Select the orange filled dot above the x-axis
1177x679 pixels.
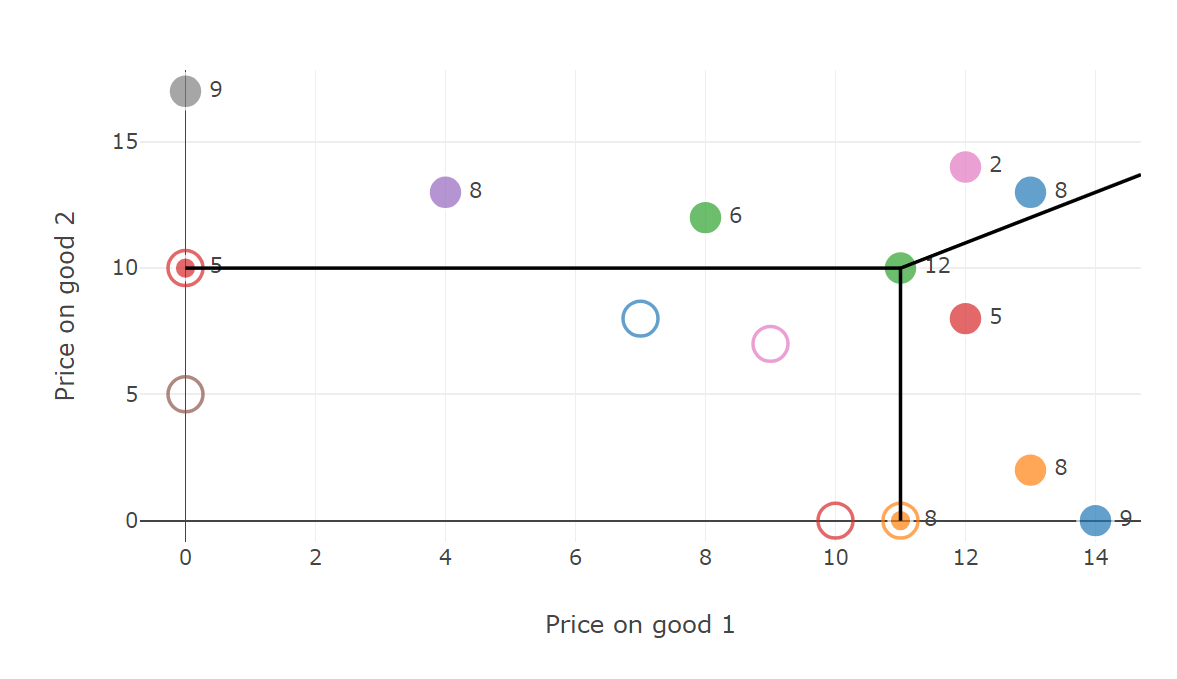pyautogui.click(x=1030, y=470)
